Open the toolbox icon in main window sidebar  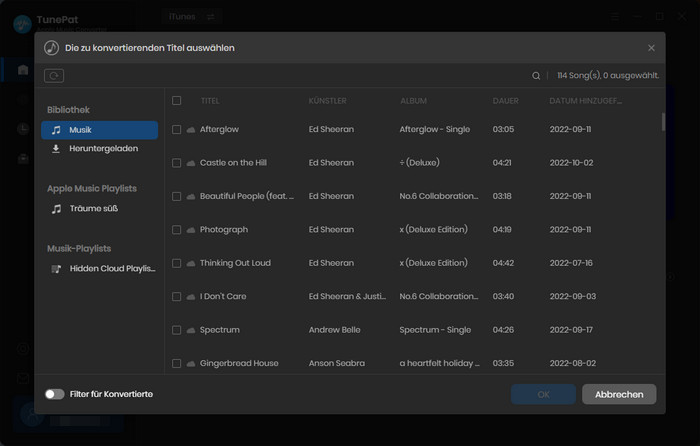coord(23,158)
